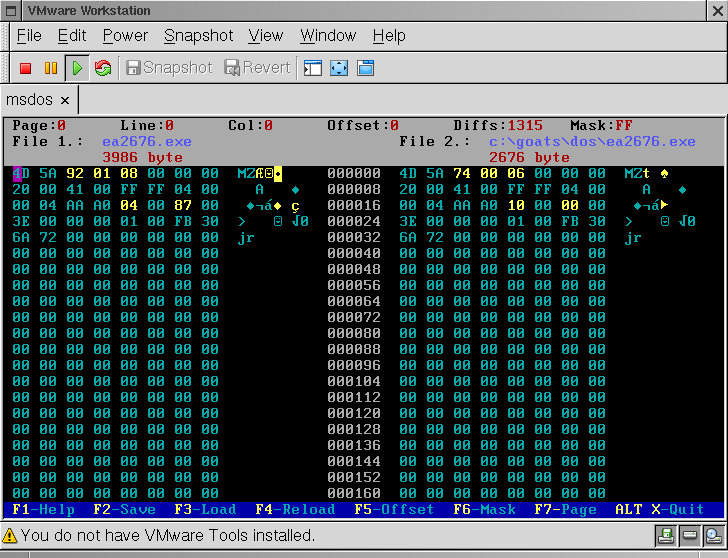
Task: Click offset label 000032
Action: (x=354, y=238)
